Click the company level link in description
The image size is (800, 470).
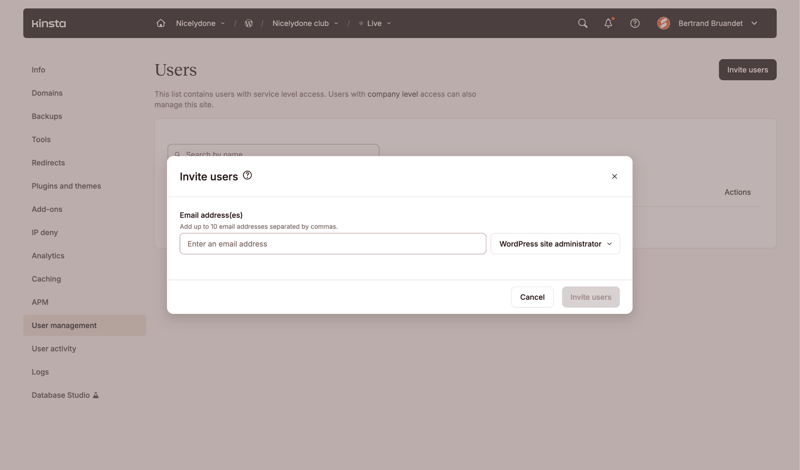392,94
